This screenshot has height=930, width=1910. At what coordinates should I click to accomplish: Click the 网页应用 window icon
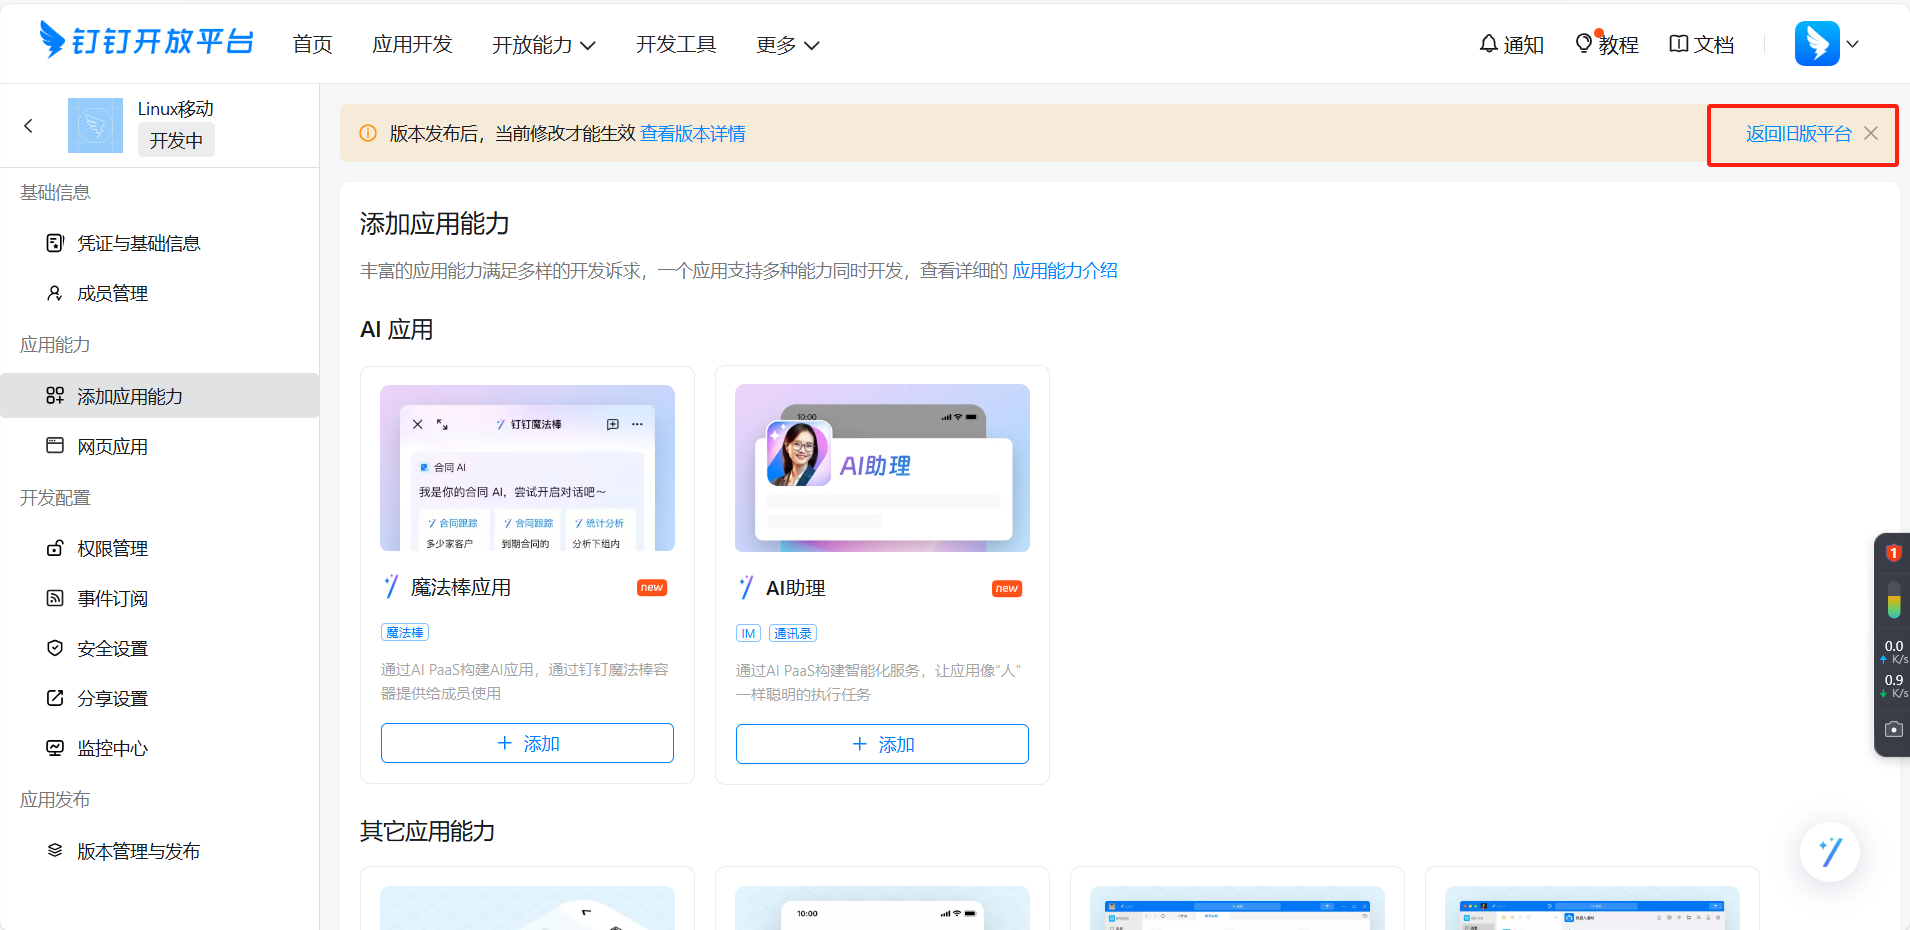55,446
